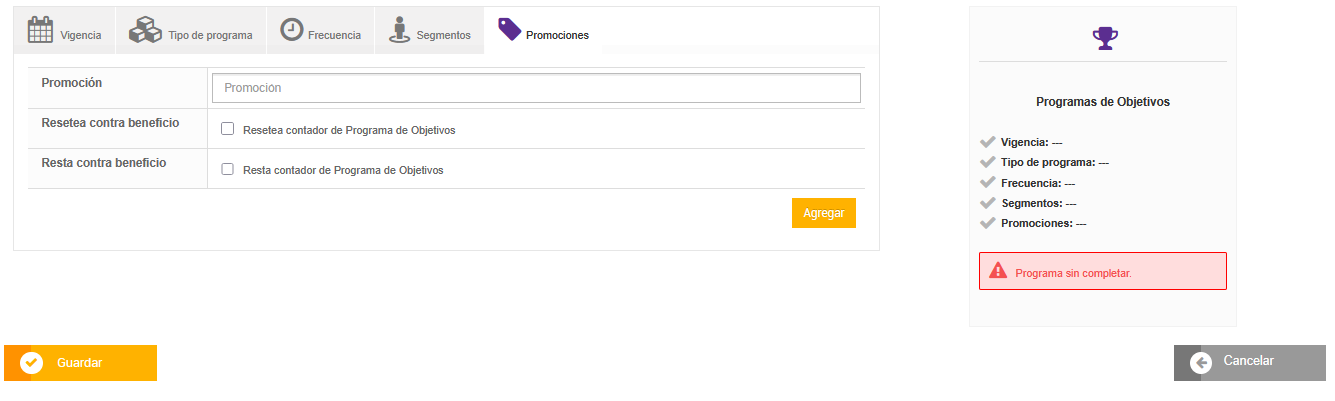Click the red warning triangle icon
Image resolution: width=1335 pixels, height=401 pixels.
tap(998, 271)
